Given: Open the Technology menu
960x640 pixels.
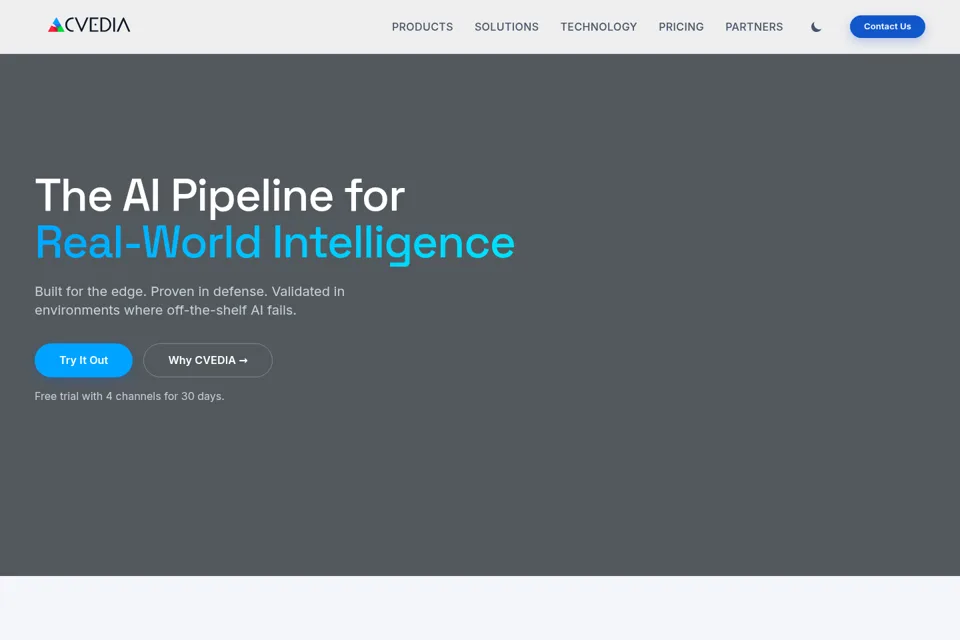Looking at the screenshot, I should pyautogui.click(x=599, y=27).
